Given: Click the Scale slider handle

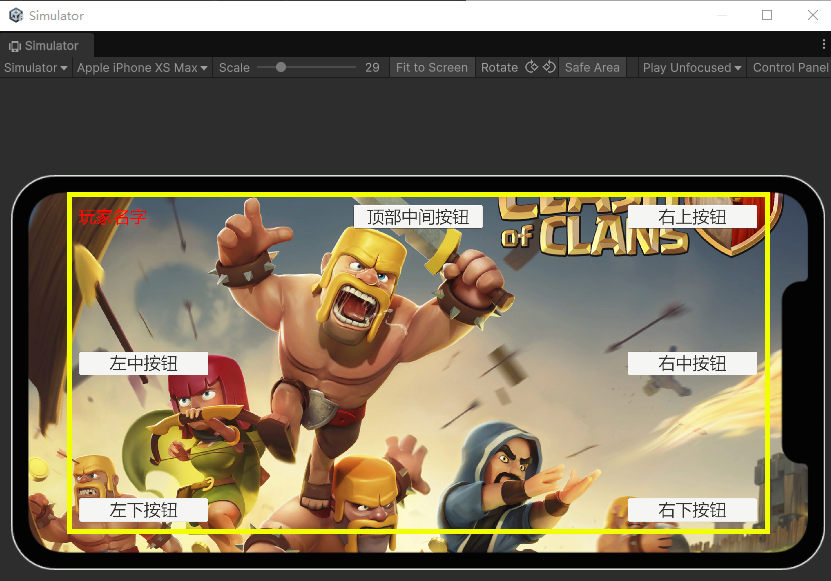Looking at the screenshot, I should pos(281,67).
